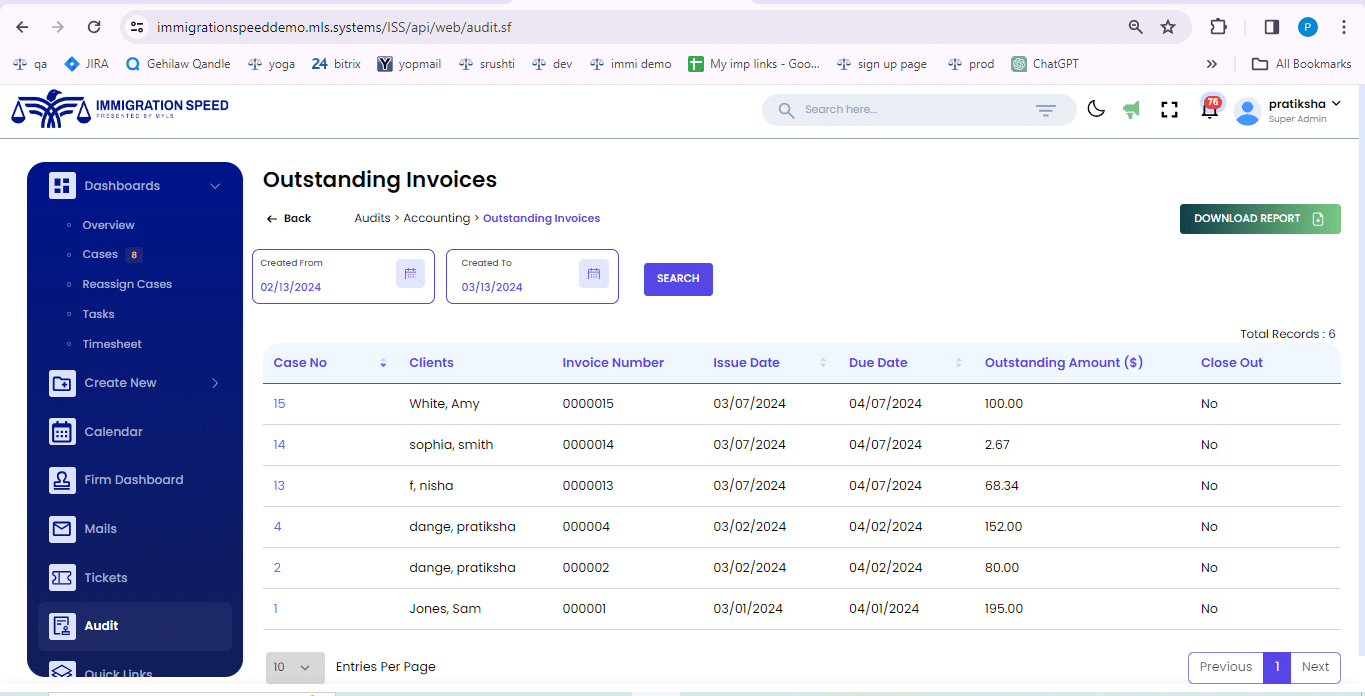This screenshot has height=696, width=1365.
Task: Toggle the browser side panel icon
Action: click(1272, 27)
